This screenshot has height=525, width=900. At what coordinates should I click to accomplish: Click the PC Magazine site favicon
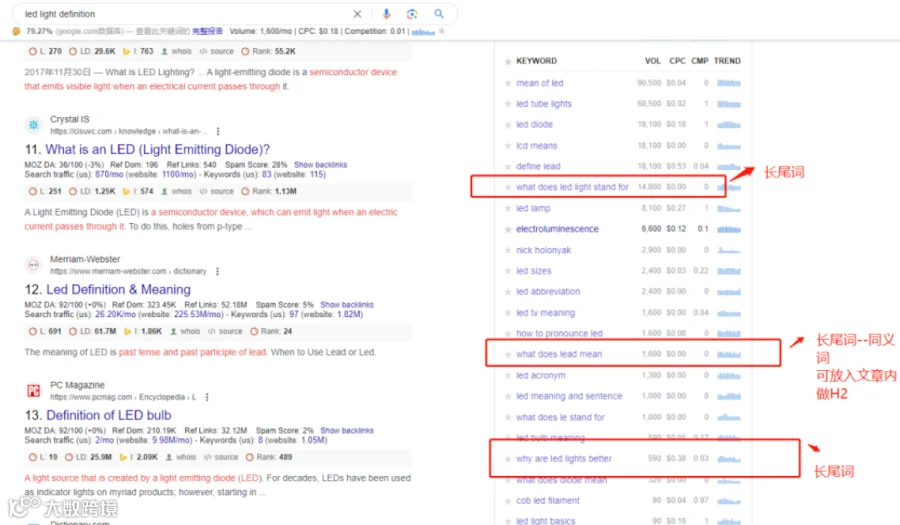pyautogui.click(x=34, y=391)
